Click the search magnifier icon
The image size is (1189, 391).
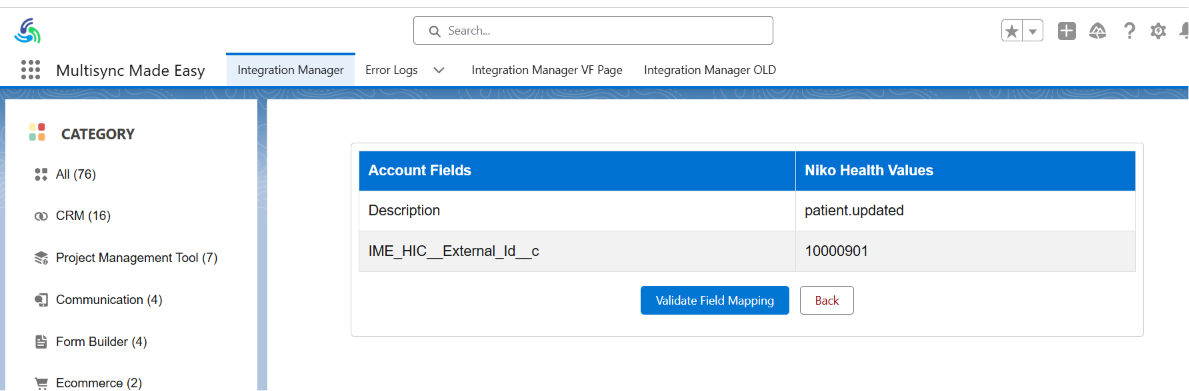pos(435,31)
